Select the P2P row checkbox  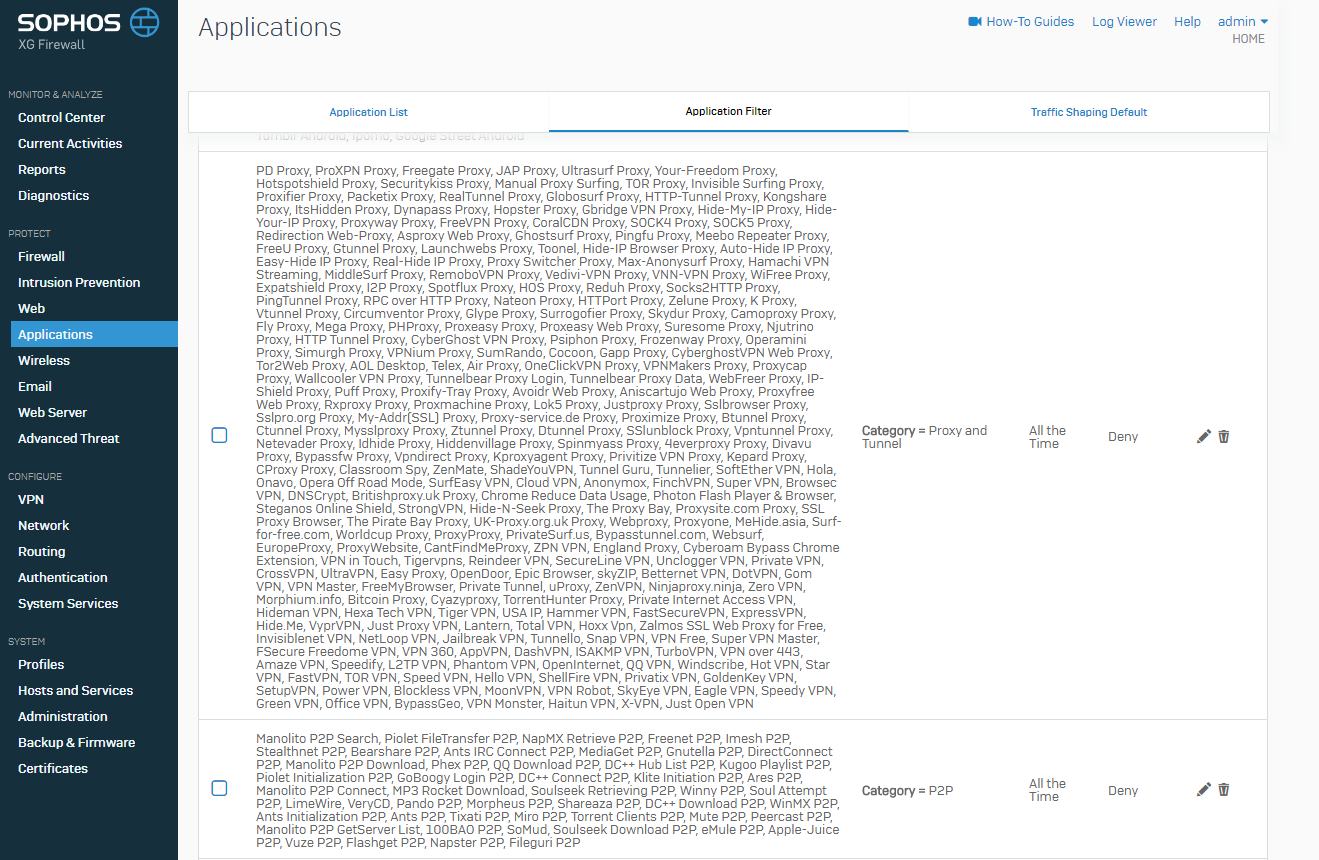220,788
